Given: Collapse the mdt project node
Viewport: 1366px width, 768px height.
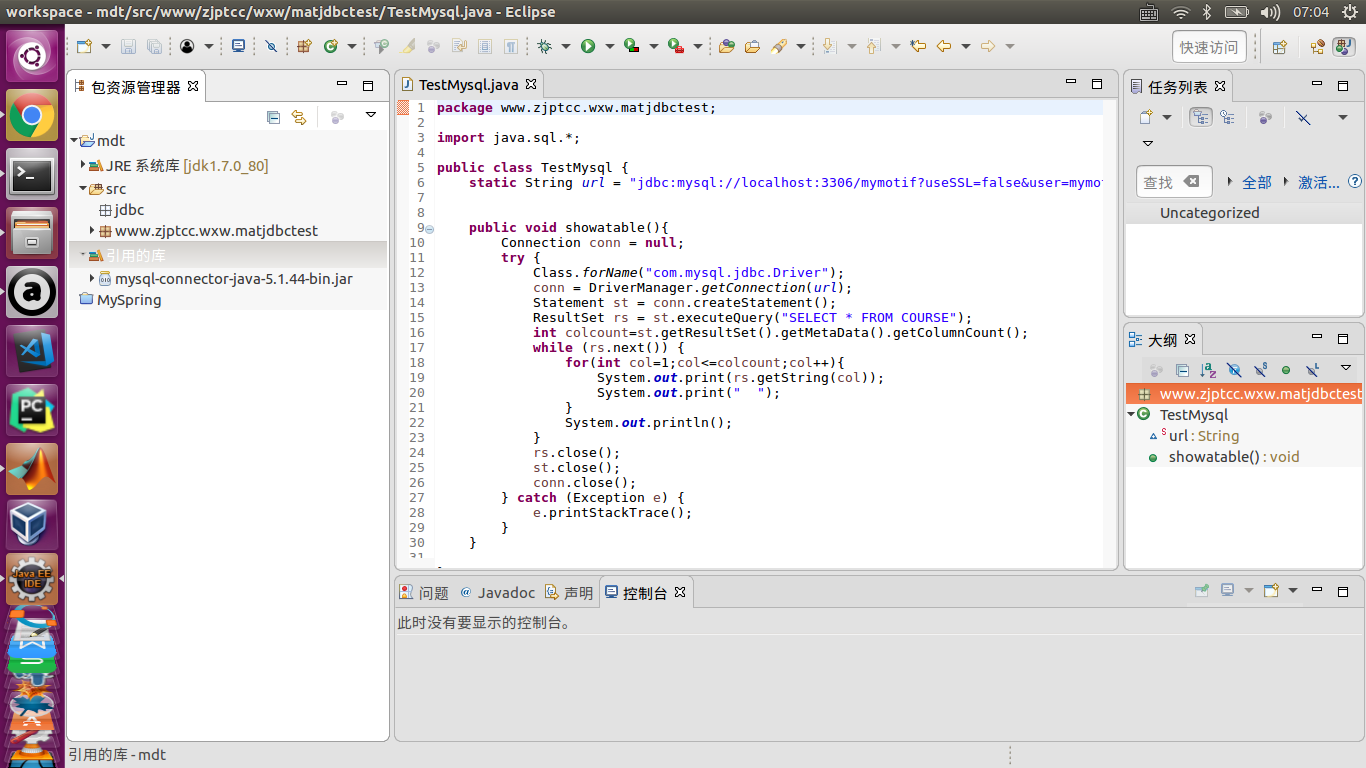Looking at the screenshot, I should click(x=75, y=141).
